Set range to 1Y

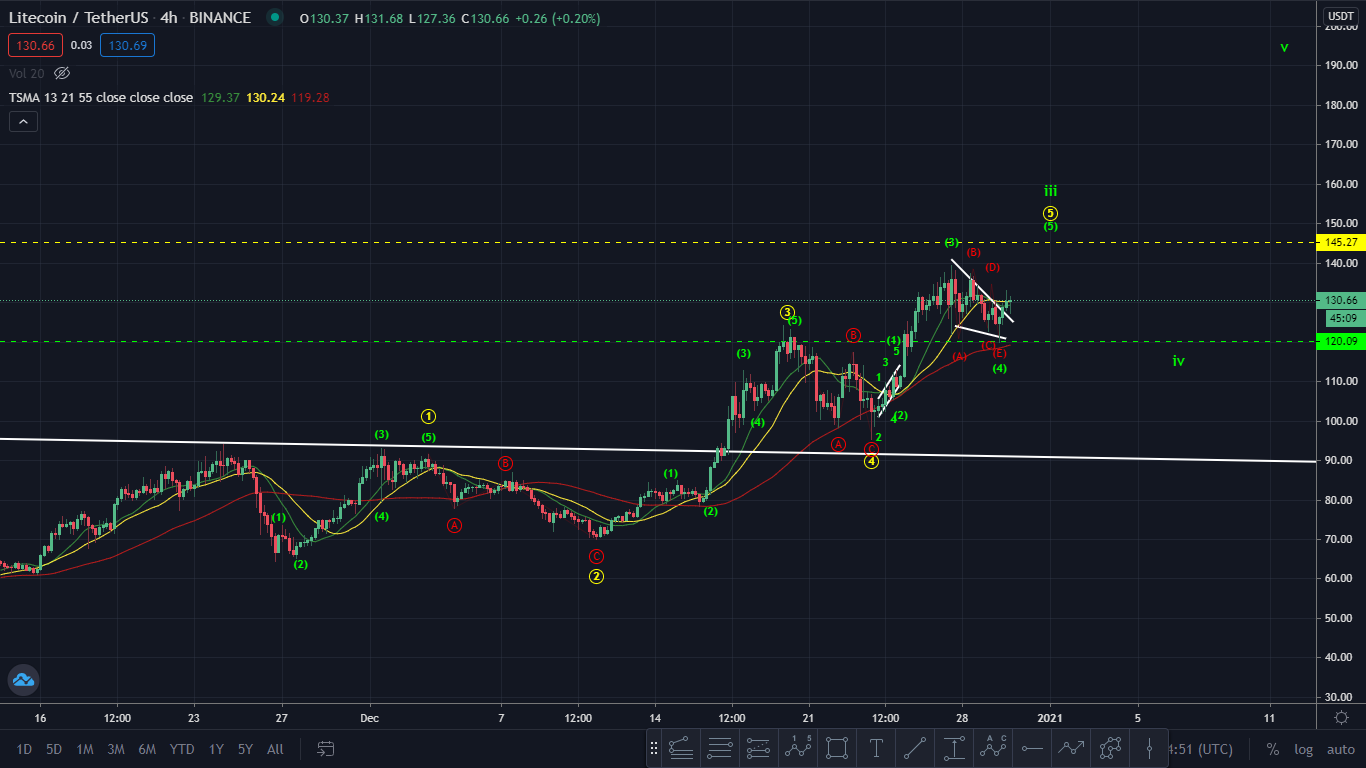pyautogui.click(x=216, y=749)
